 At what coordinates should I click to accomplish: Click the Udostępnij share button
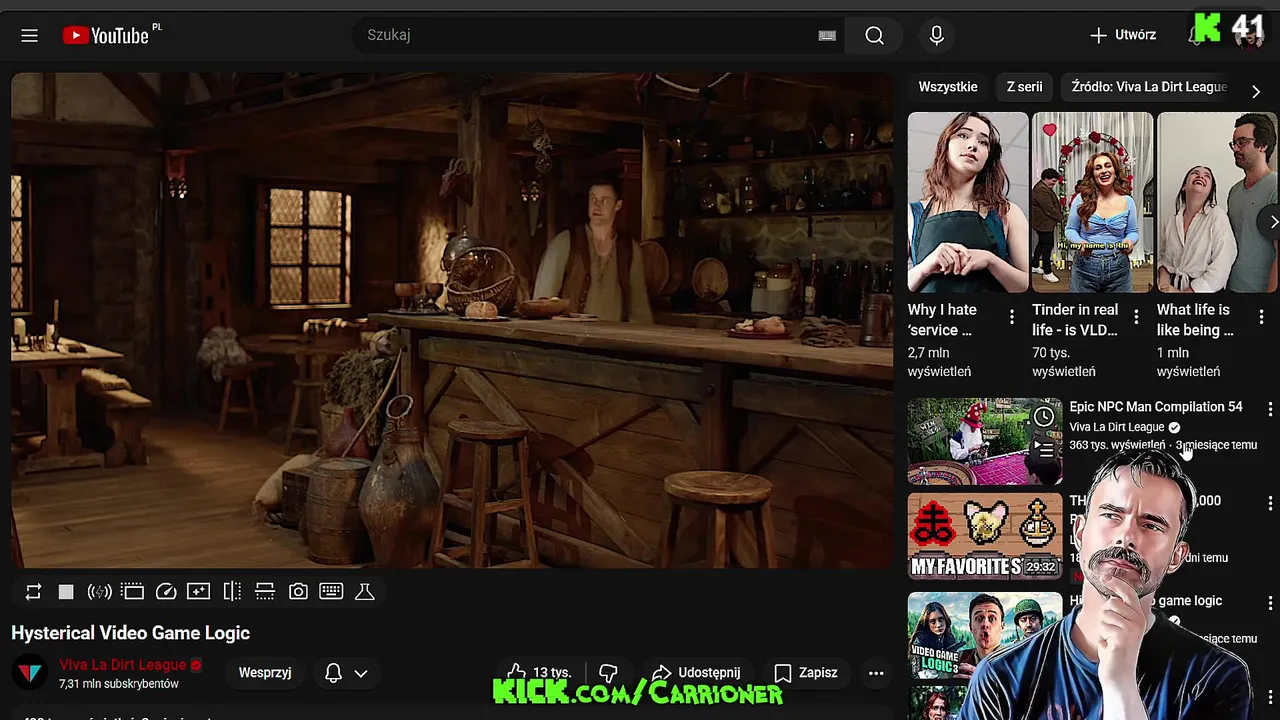click(x=696, y=673)
